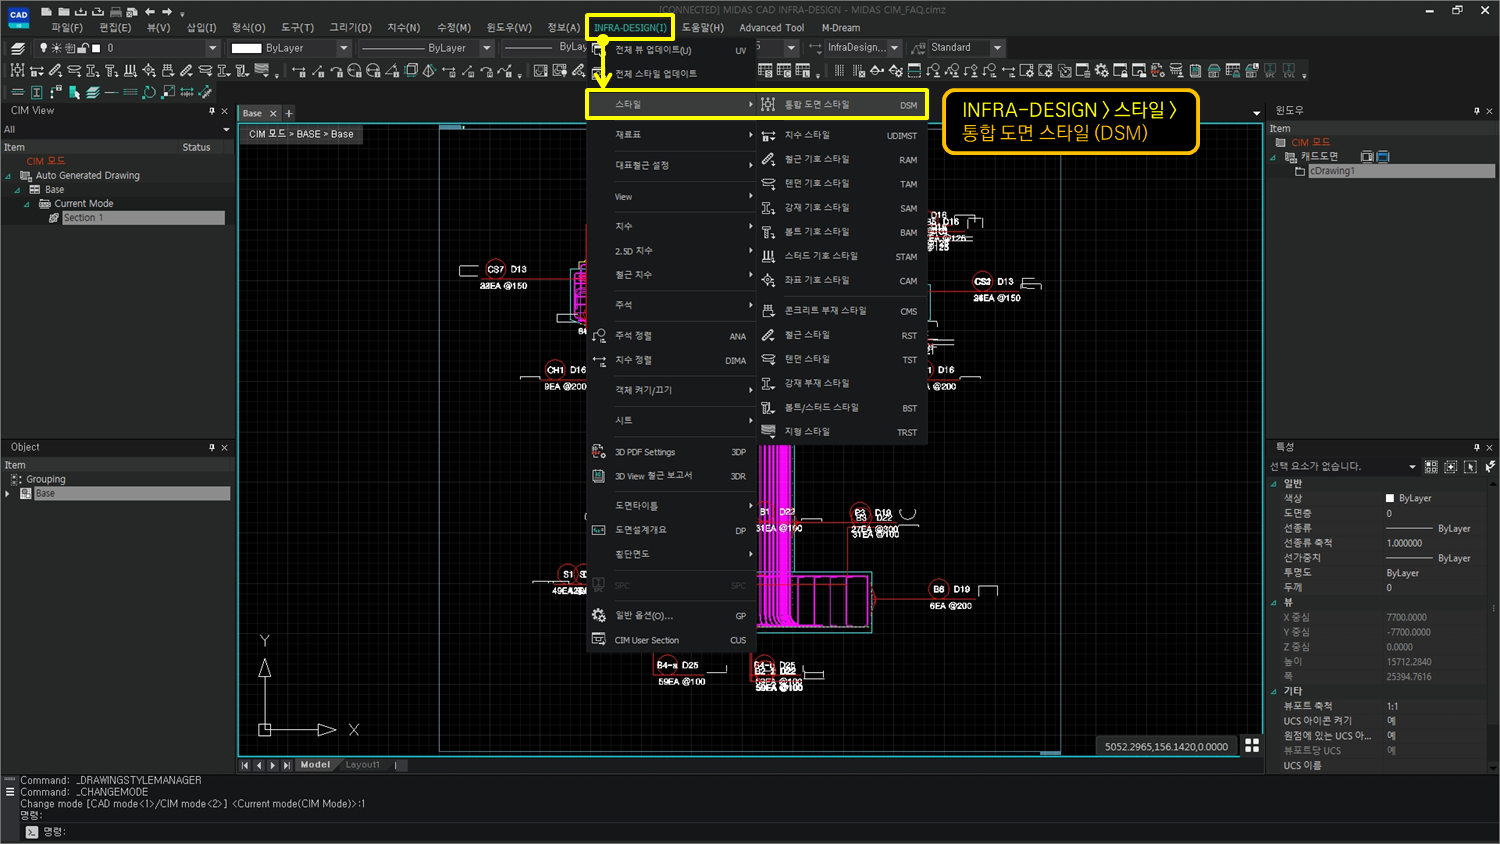Click the dimension style icon in toolbar
1500x844 pixels.
pos(37,71)
